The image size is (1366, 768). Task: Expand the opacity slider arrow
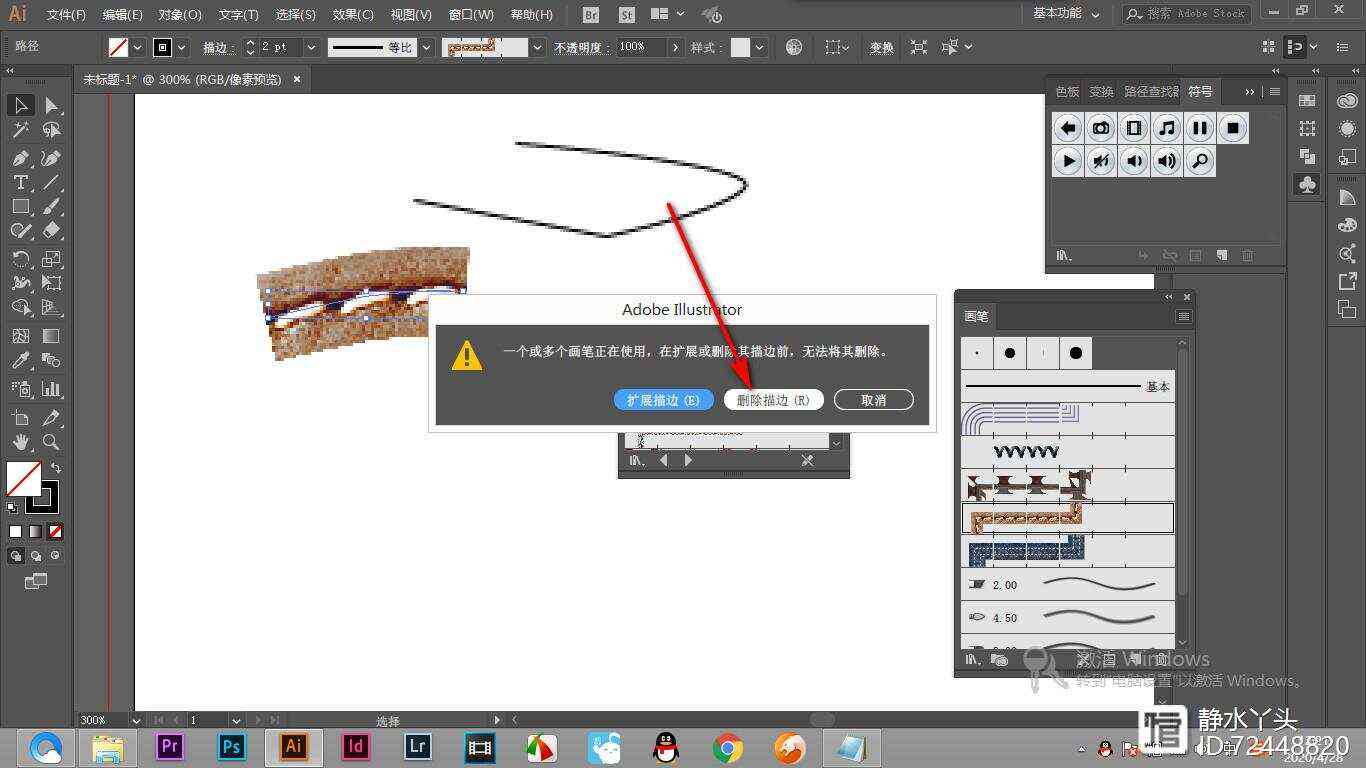[676, 47]
